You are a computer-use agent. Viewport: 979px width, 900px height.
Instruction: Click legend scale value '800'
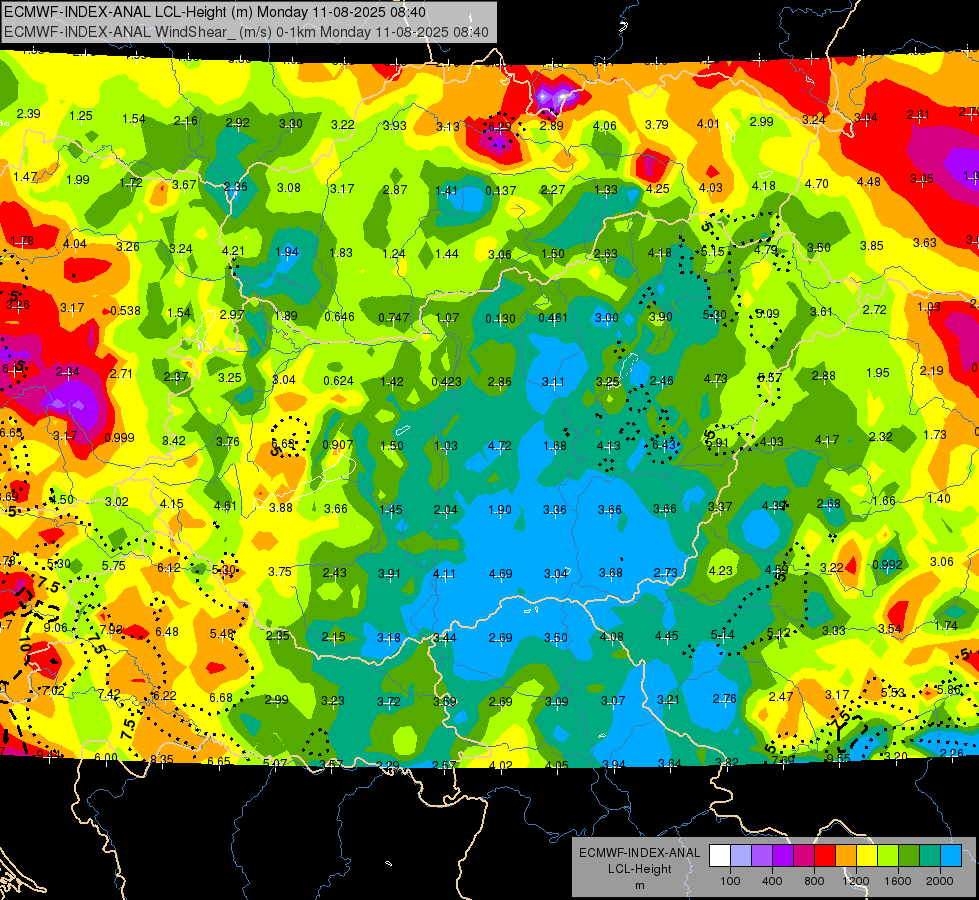coord(814,881)
